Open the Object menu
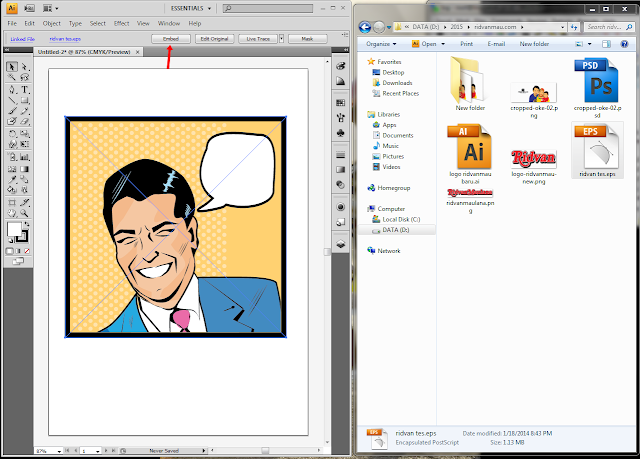 tap(52, 23)
